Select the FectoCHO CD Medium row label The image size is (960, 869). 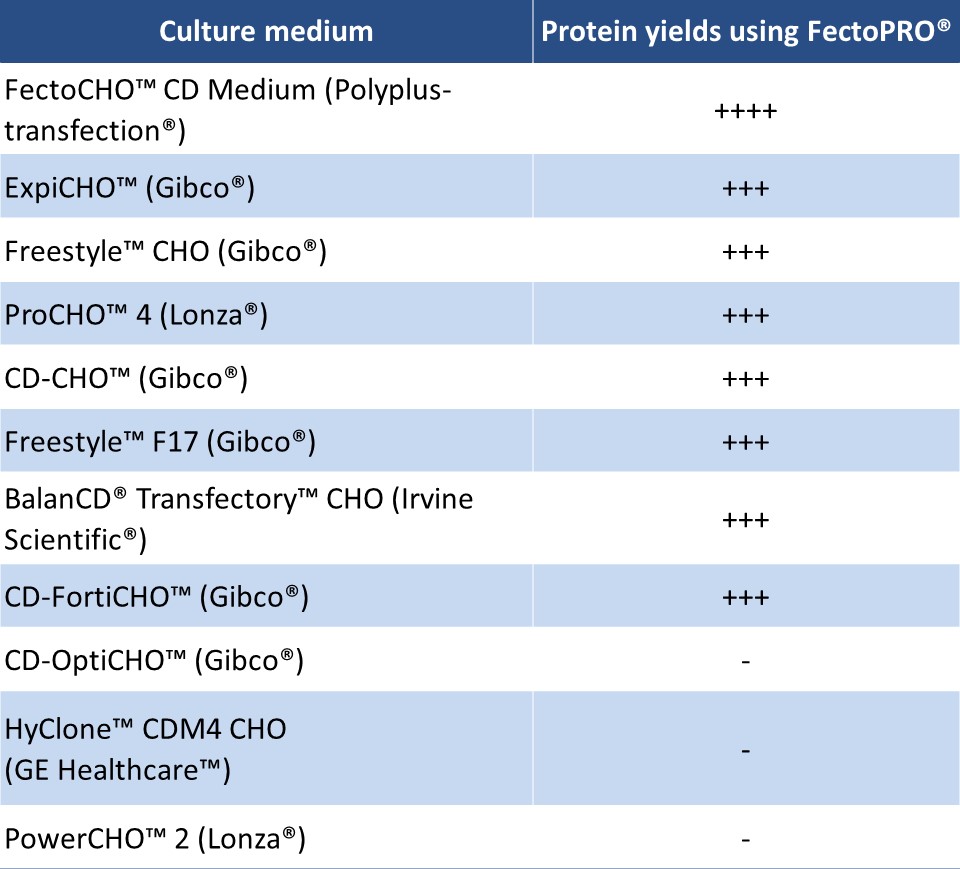(228, 110)
